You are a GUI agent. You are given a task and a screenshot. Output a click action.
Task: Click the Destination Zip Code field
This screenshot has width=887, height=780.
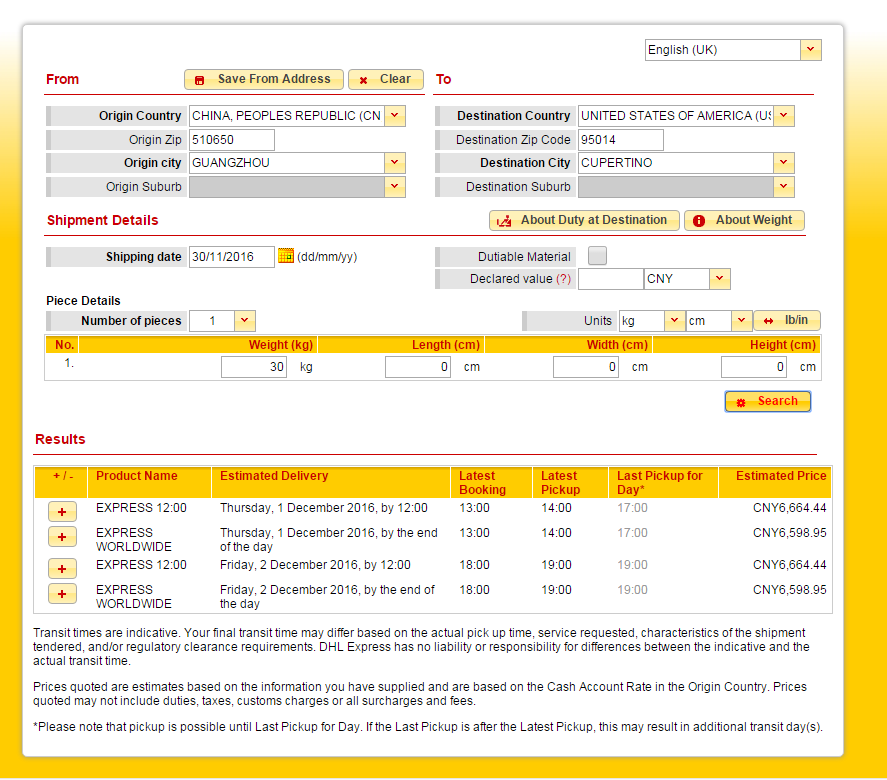tap(621, 140)
